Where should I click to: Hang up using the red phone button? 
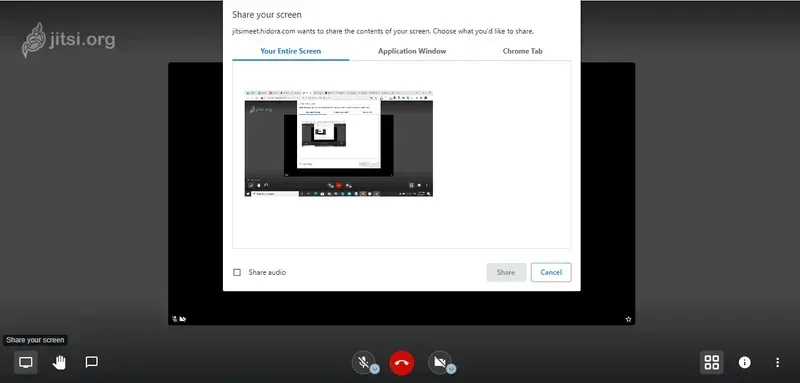coord(402,363)
